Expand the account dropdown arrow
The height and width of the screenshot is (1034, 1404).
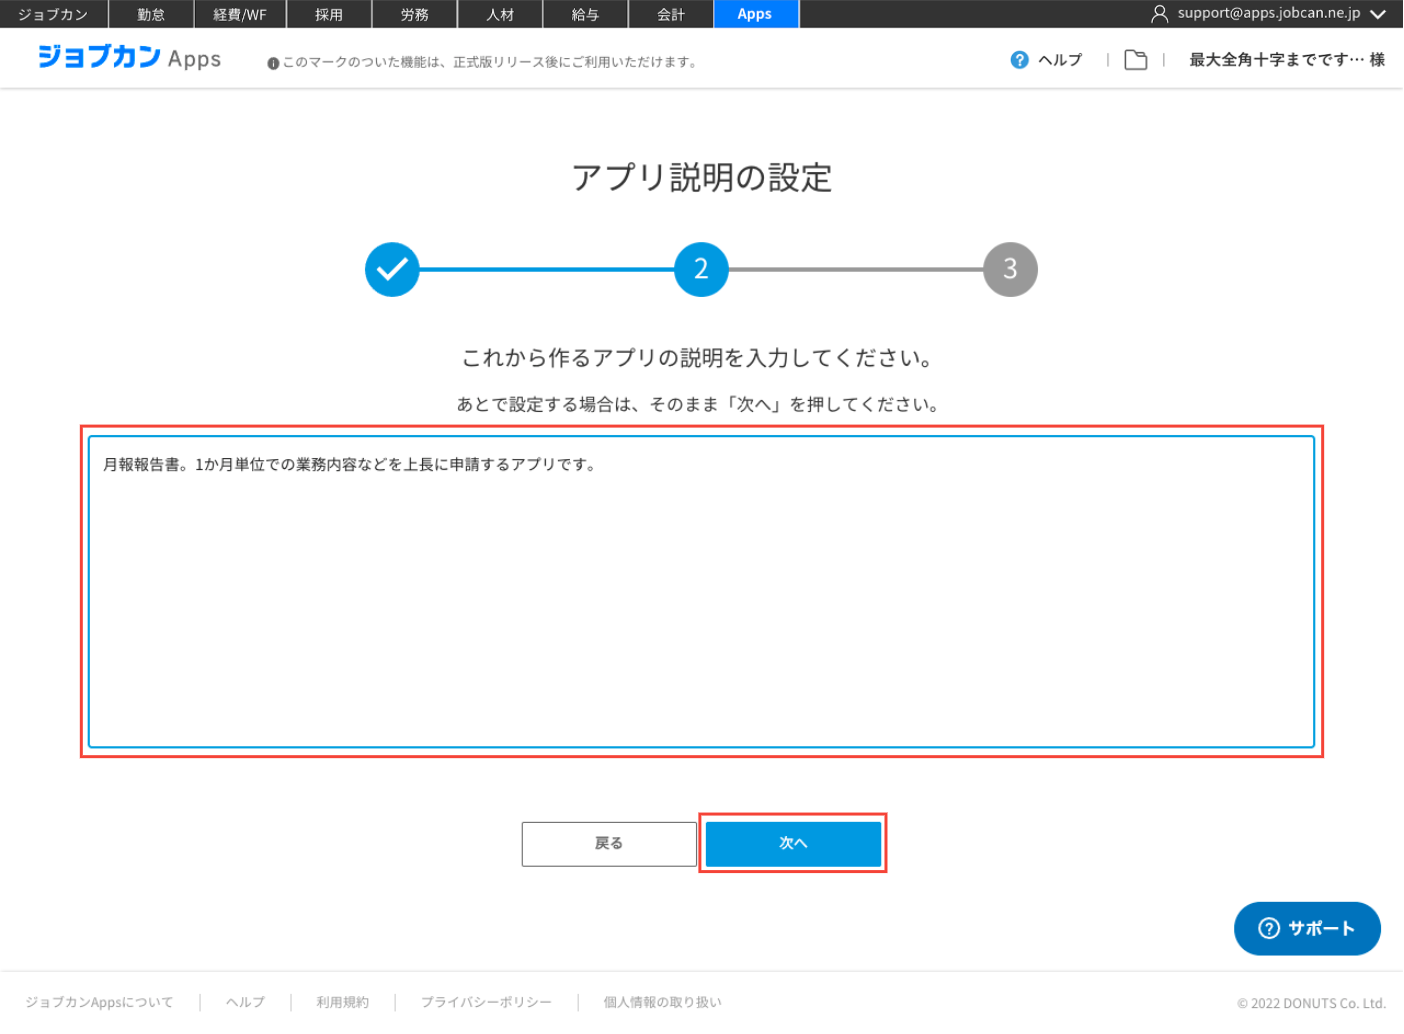point(1378,14)
